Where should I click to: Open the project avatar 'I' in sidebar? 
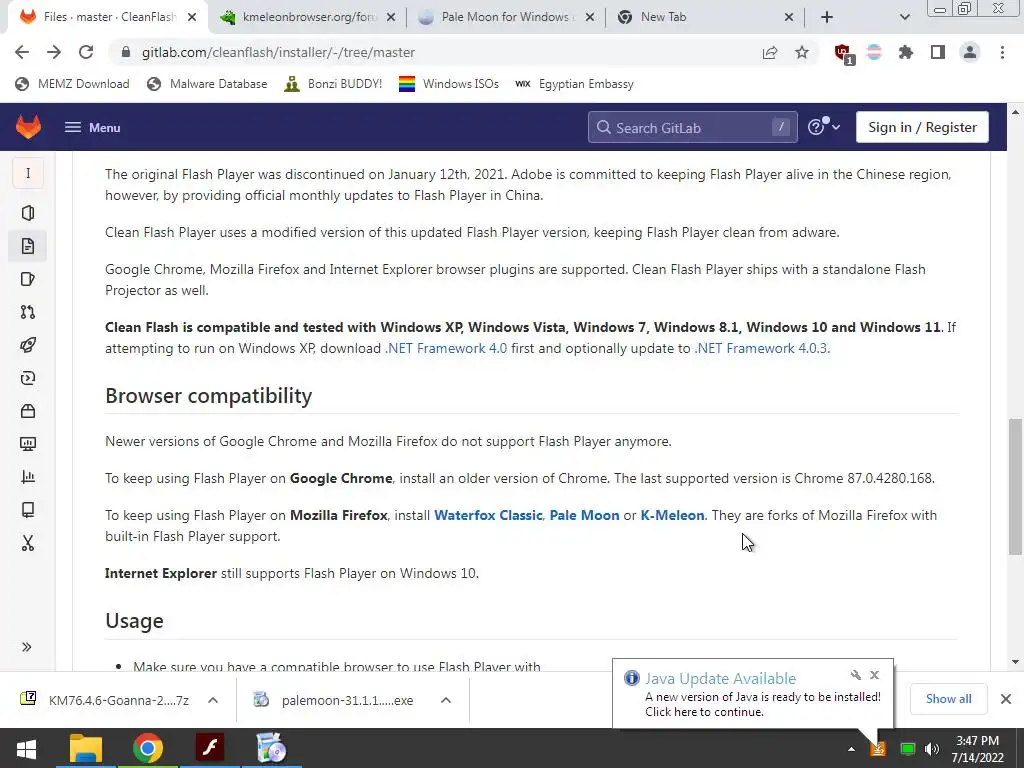tap(27, 174)
